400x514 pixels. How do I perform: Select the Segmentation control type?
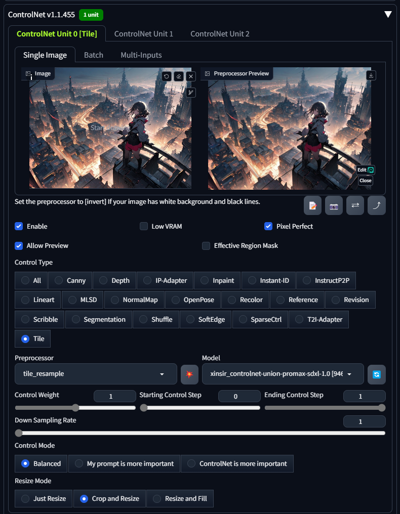coord(99,319)
